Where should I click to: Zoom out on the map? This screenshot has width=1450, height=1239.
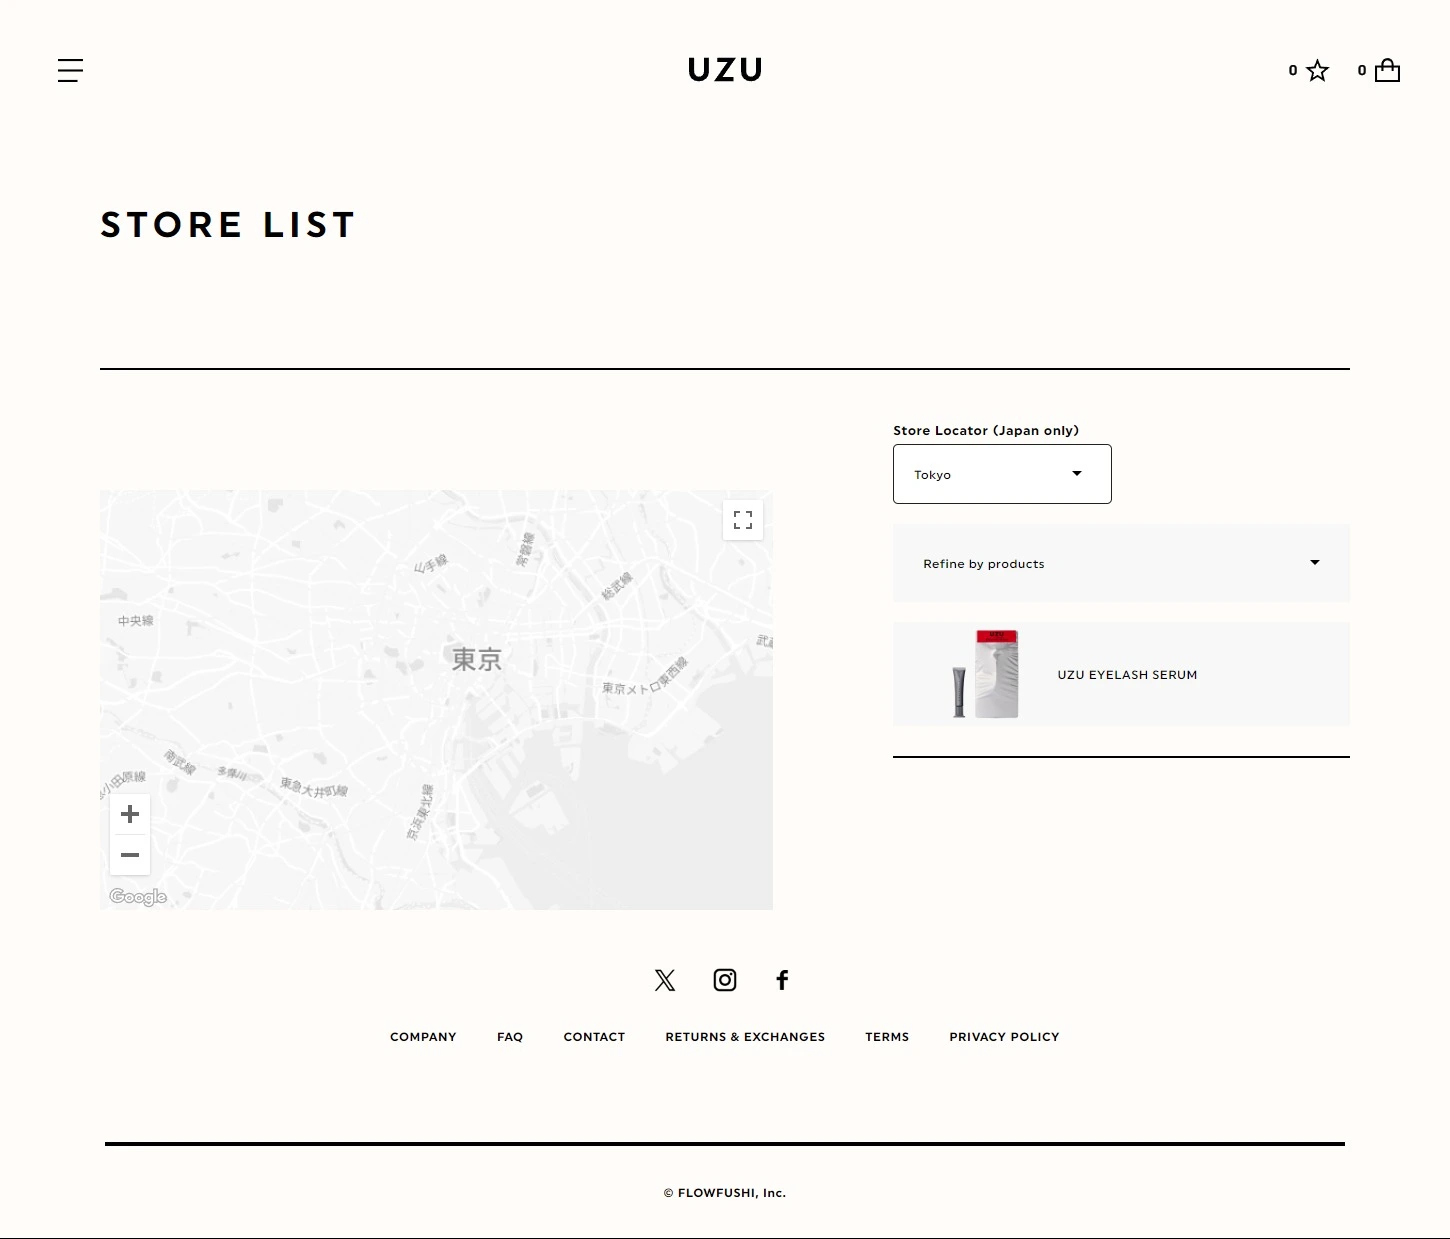[x=130, y=855]
